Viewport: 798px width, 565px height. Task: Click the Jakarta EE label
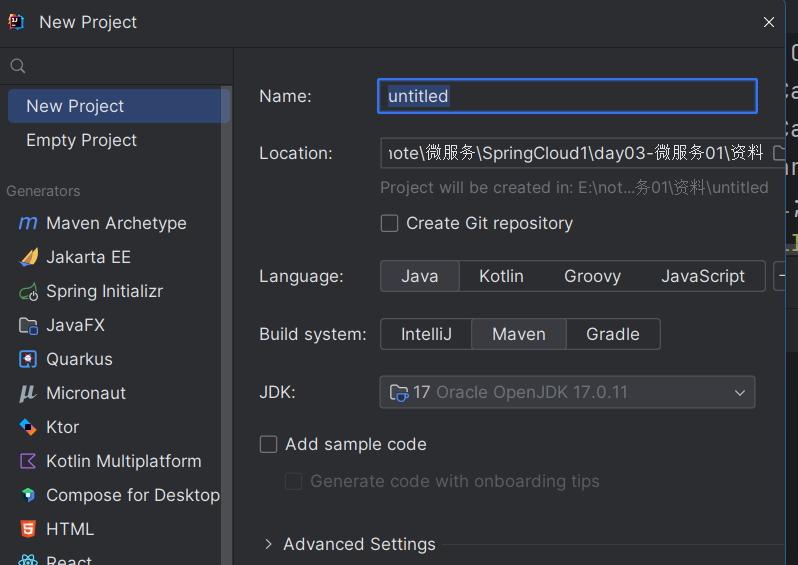(x=89, y=257)
